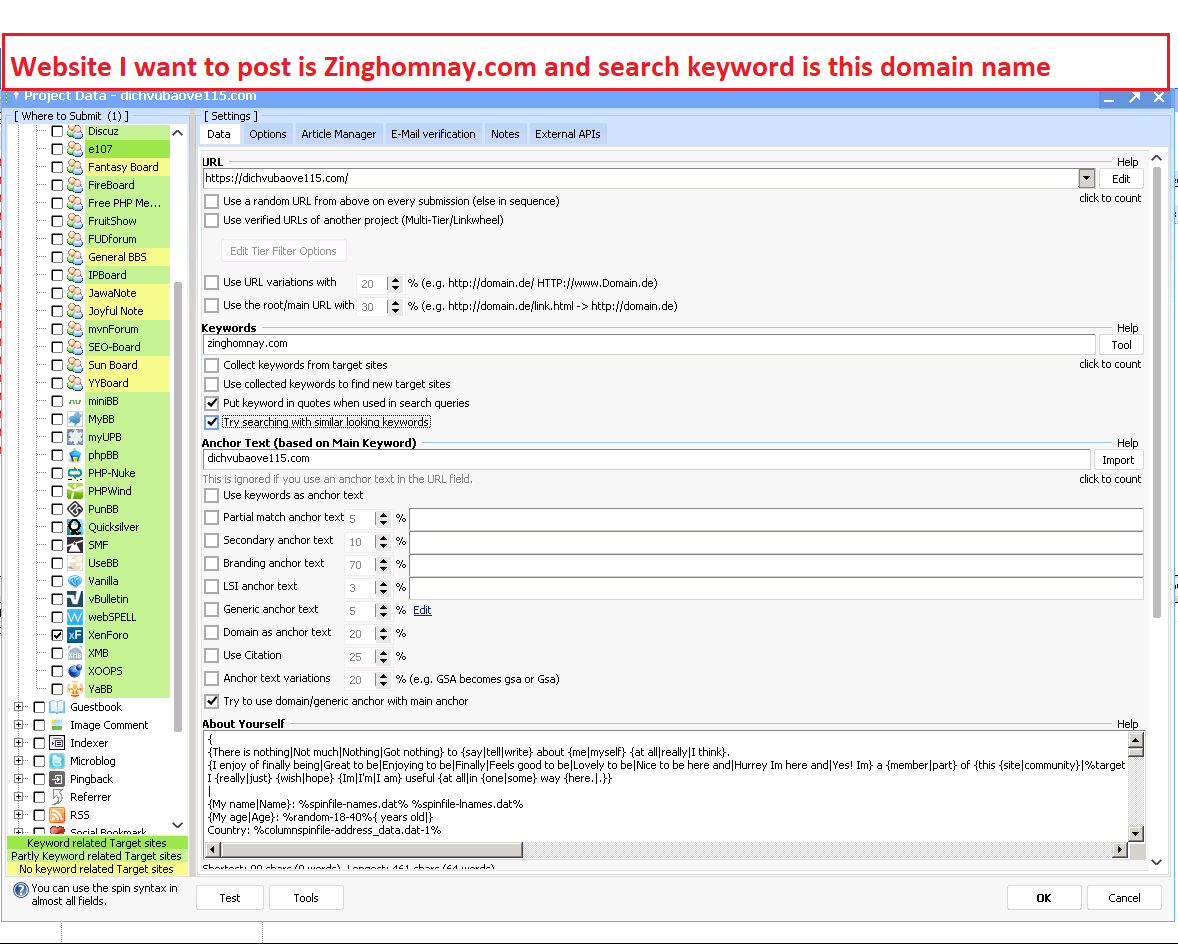
Task: Click the anchor text Import button
Action: (1118, 460)
